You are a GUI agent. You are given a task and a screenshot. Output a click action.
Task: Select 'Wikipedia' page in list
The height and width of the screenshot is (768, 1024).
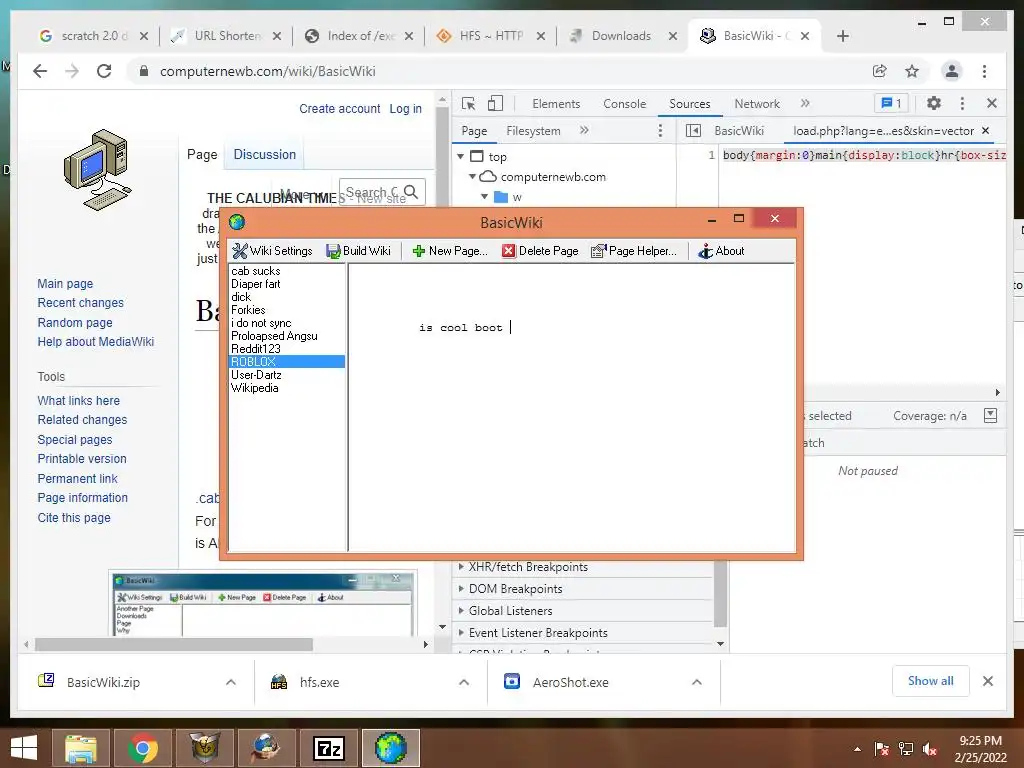click(255, 388)
